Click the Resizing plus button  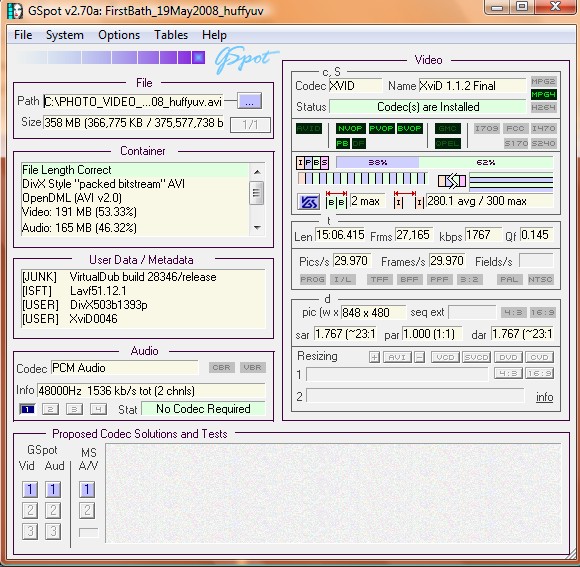click(x=374, y=357)
